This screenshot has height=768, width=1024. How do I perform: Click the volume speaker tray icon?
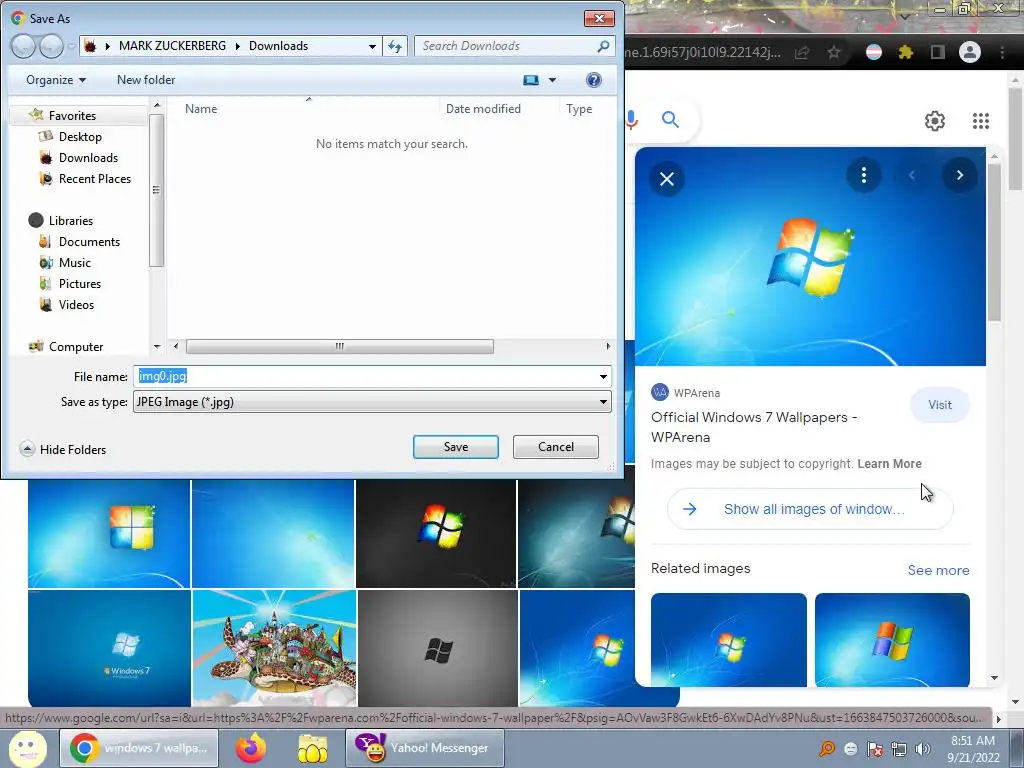(922, 749)
